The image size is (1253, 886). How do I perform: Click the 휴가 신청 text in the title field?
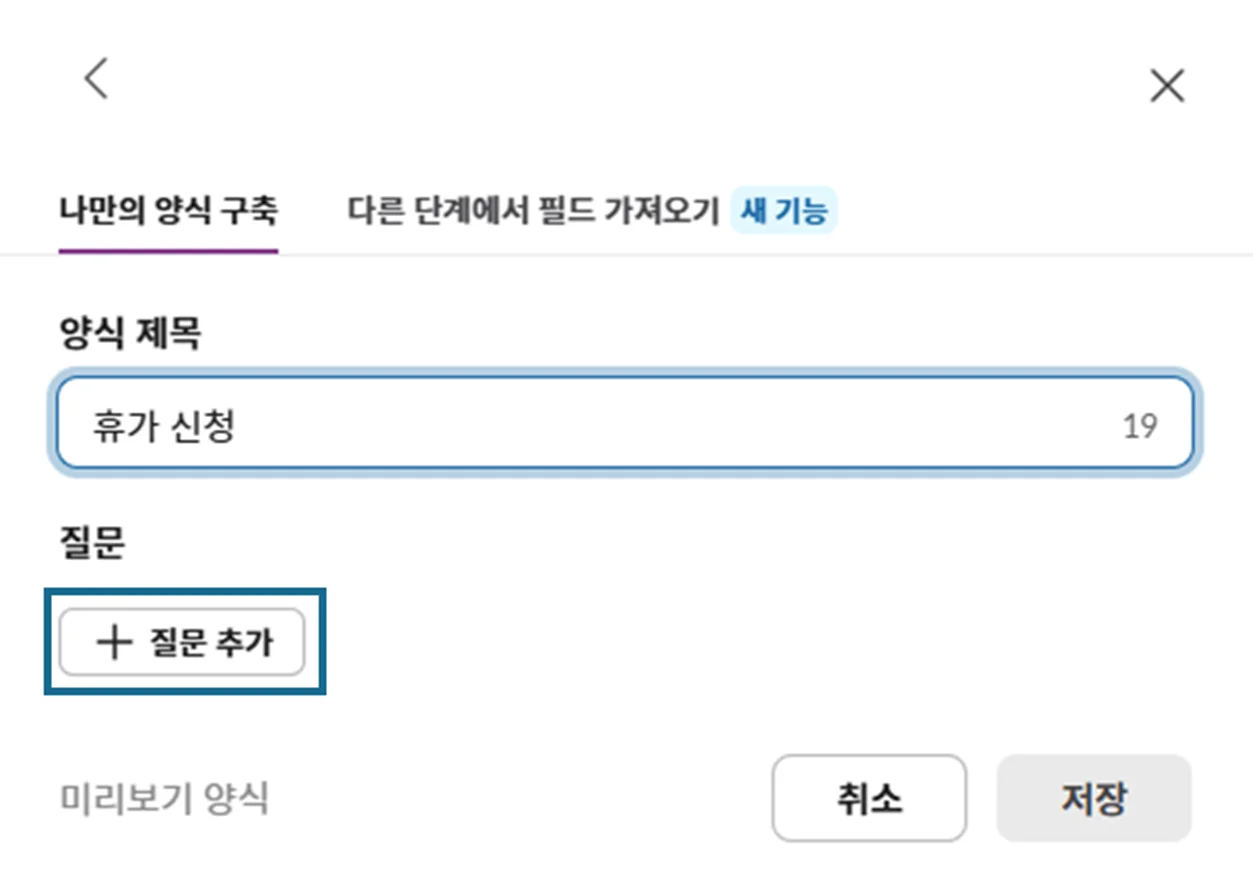[164, 427]
